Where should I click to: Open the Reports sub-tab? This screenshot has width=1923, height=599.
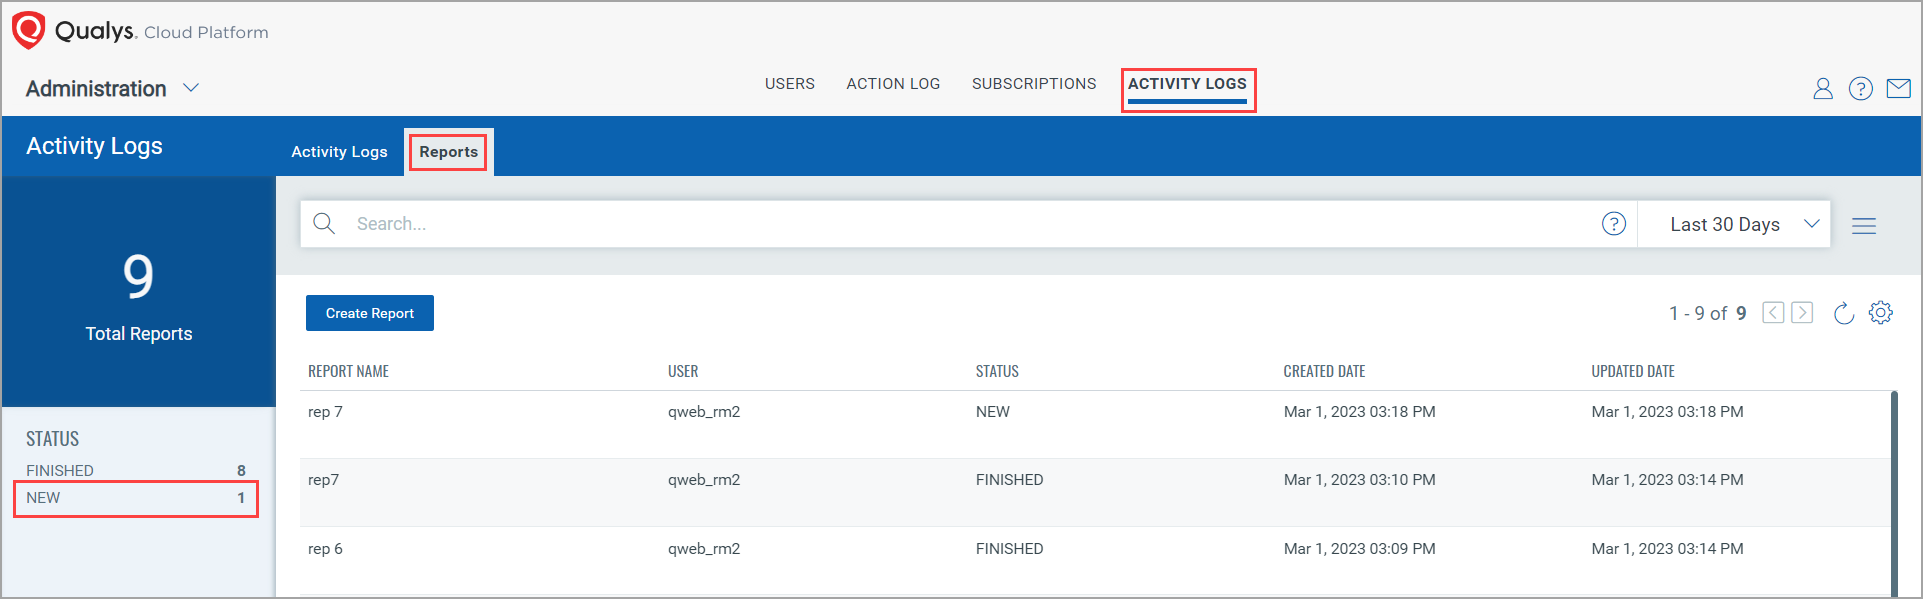(448, 152)
